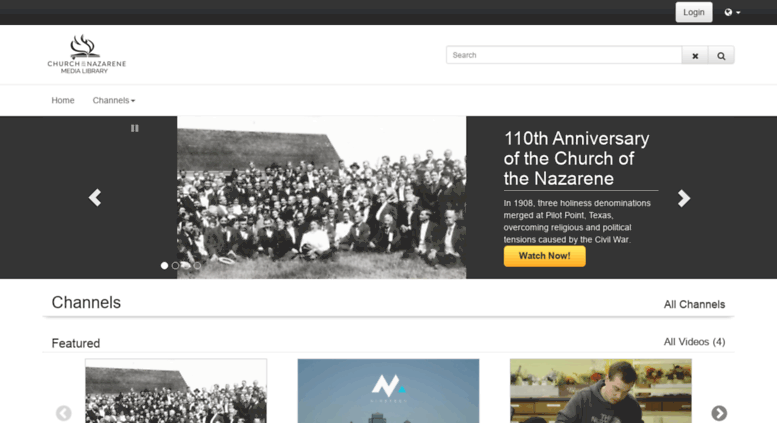Click the Login button
777x423 pixels.
[x=694, y=12]
